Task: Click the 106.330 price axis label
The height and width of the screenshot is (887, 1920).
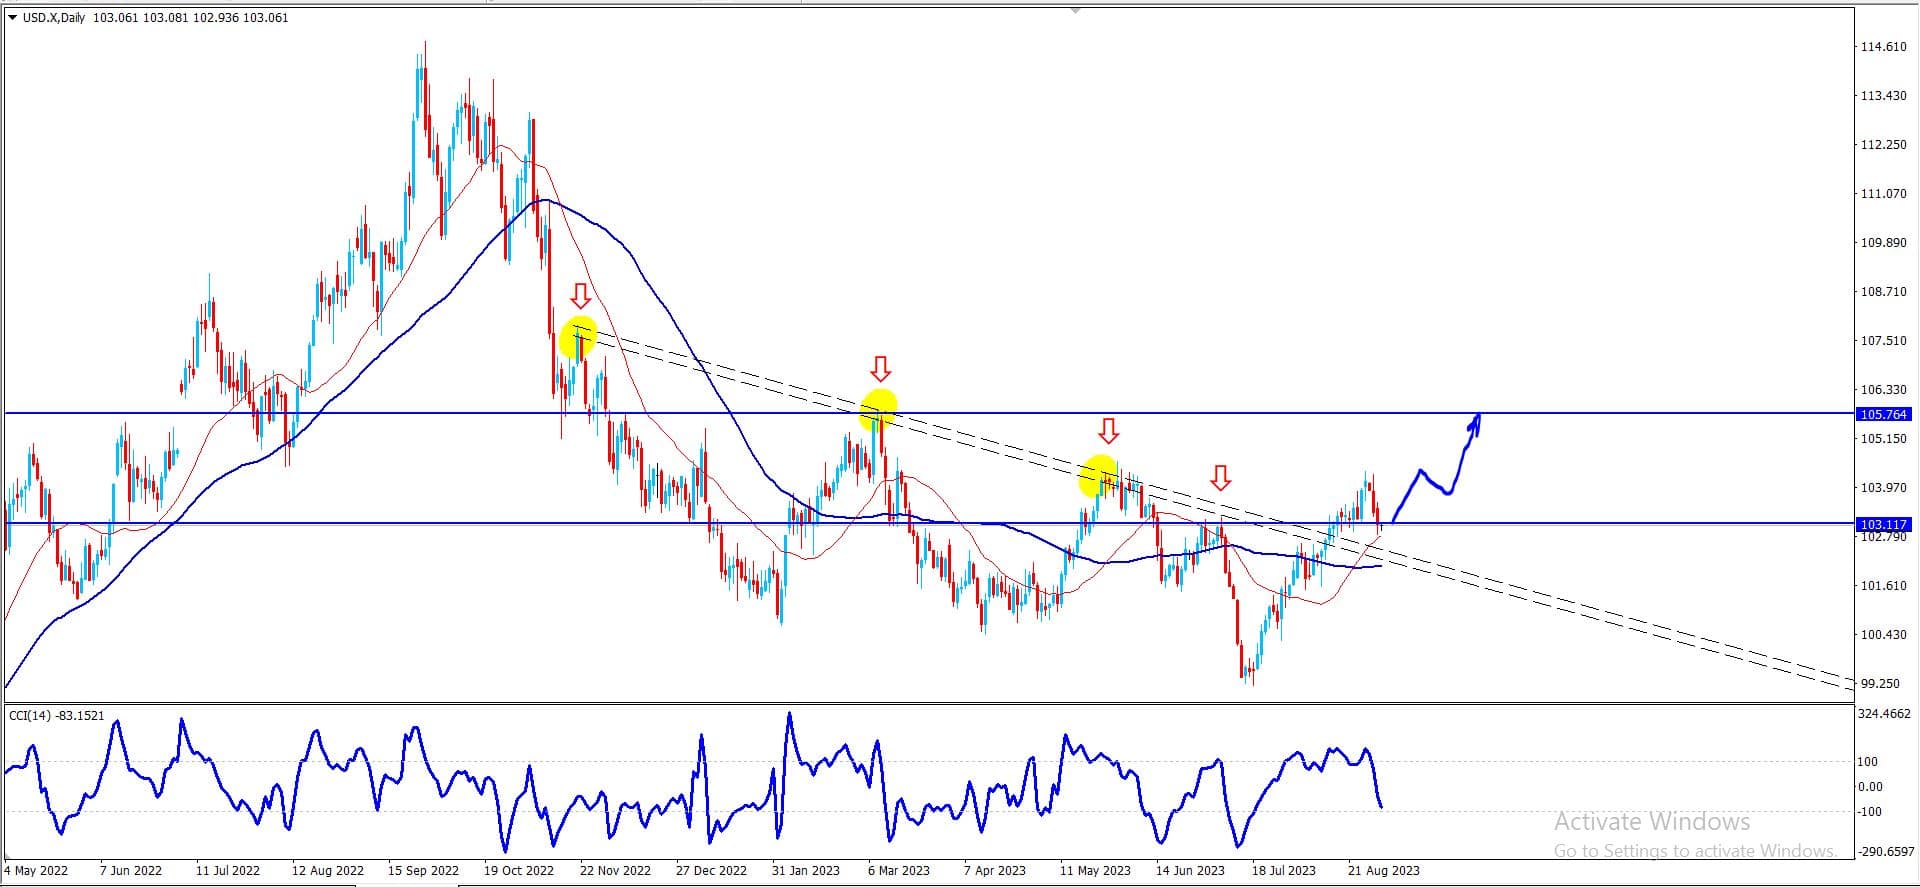Action: tap(1883, 390)
